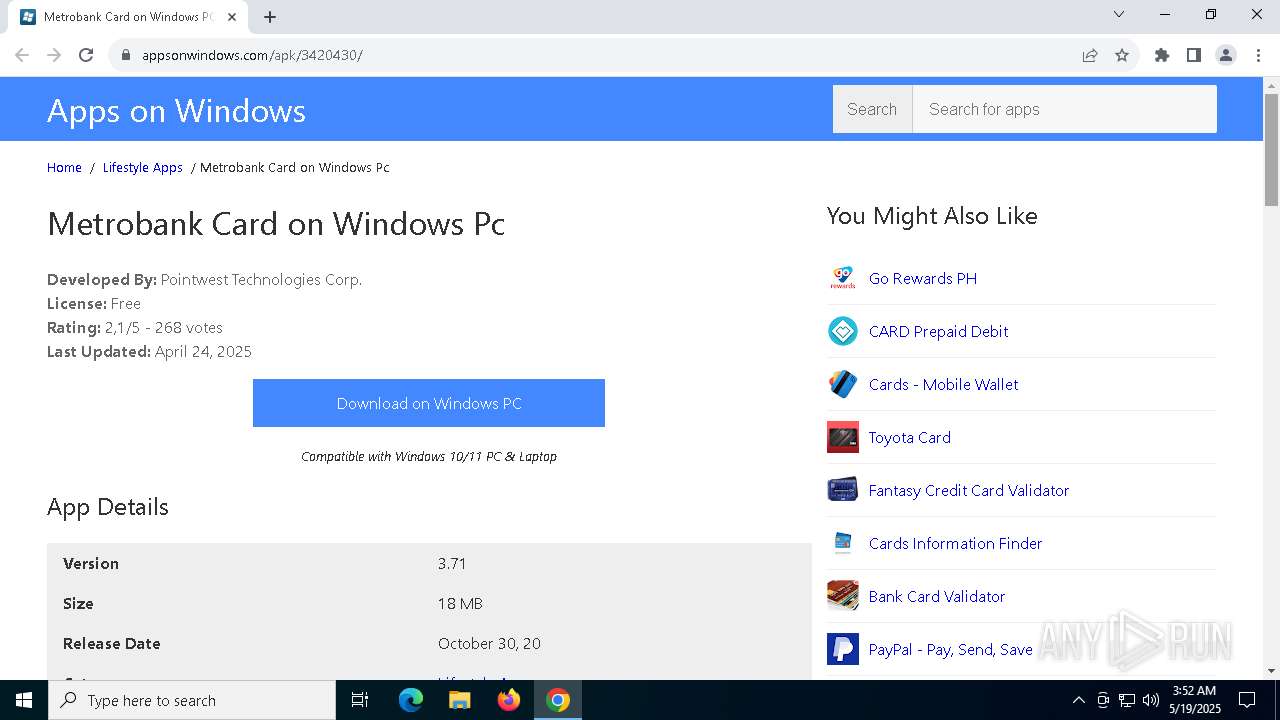Screen dimensions: 1280x720
Task: Open the Chrome profile menu
Action: [x=1226, y=55]
